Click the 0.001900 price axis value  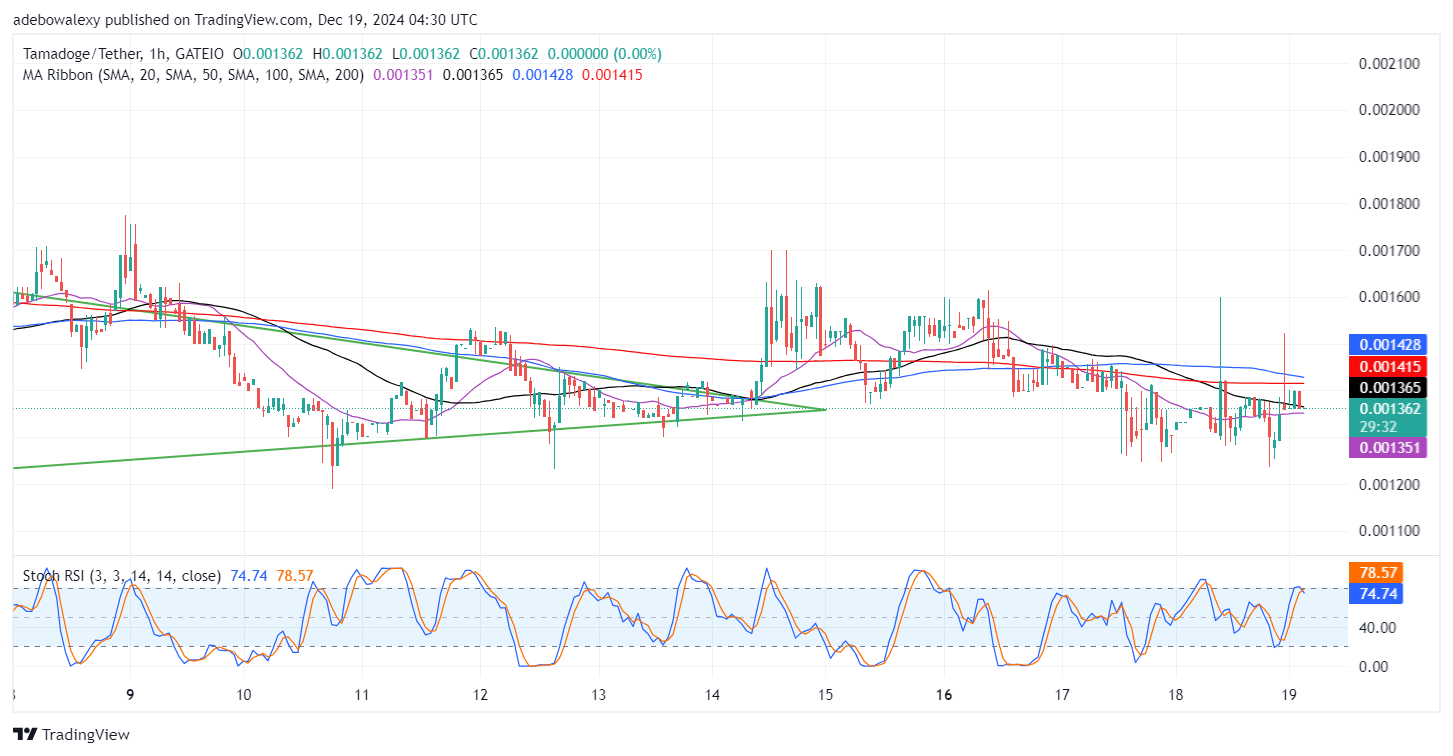[1389, 157]
